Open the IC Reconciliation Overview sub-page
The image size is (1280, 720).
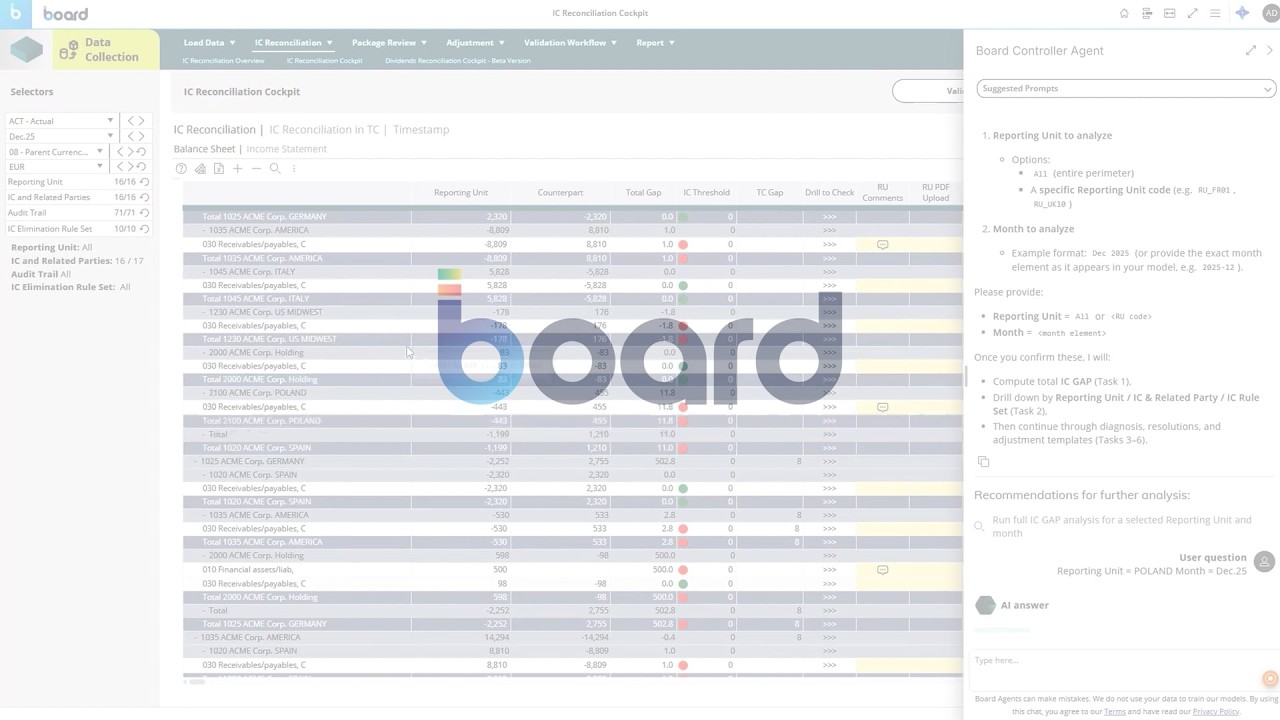[223, 61]
